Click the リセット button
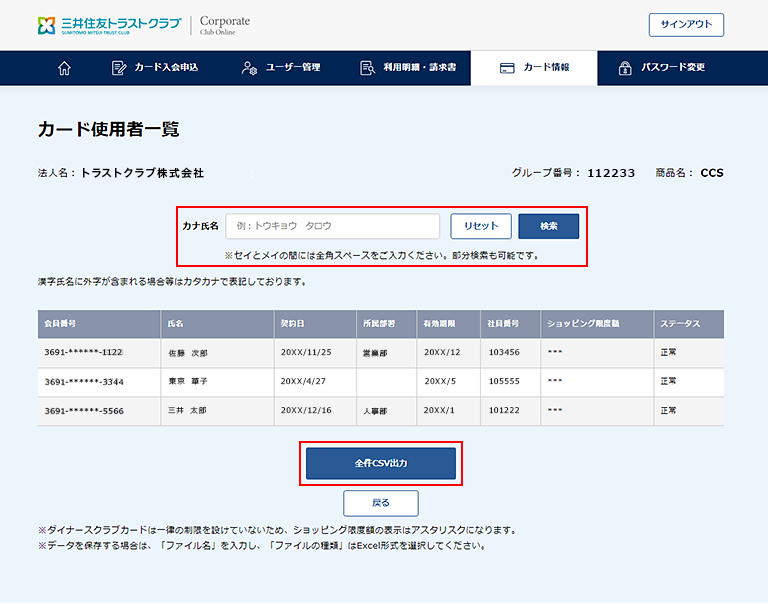Image resolution: width=768 pixels, height=604 pixels. (481, 226)
